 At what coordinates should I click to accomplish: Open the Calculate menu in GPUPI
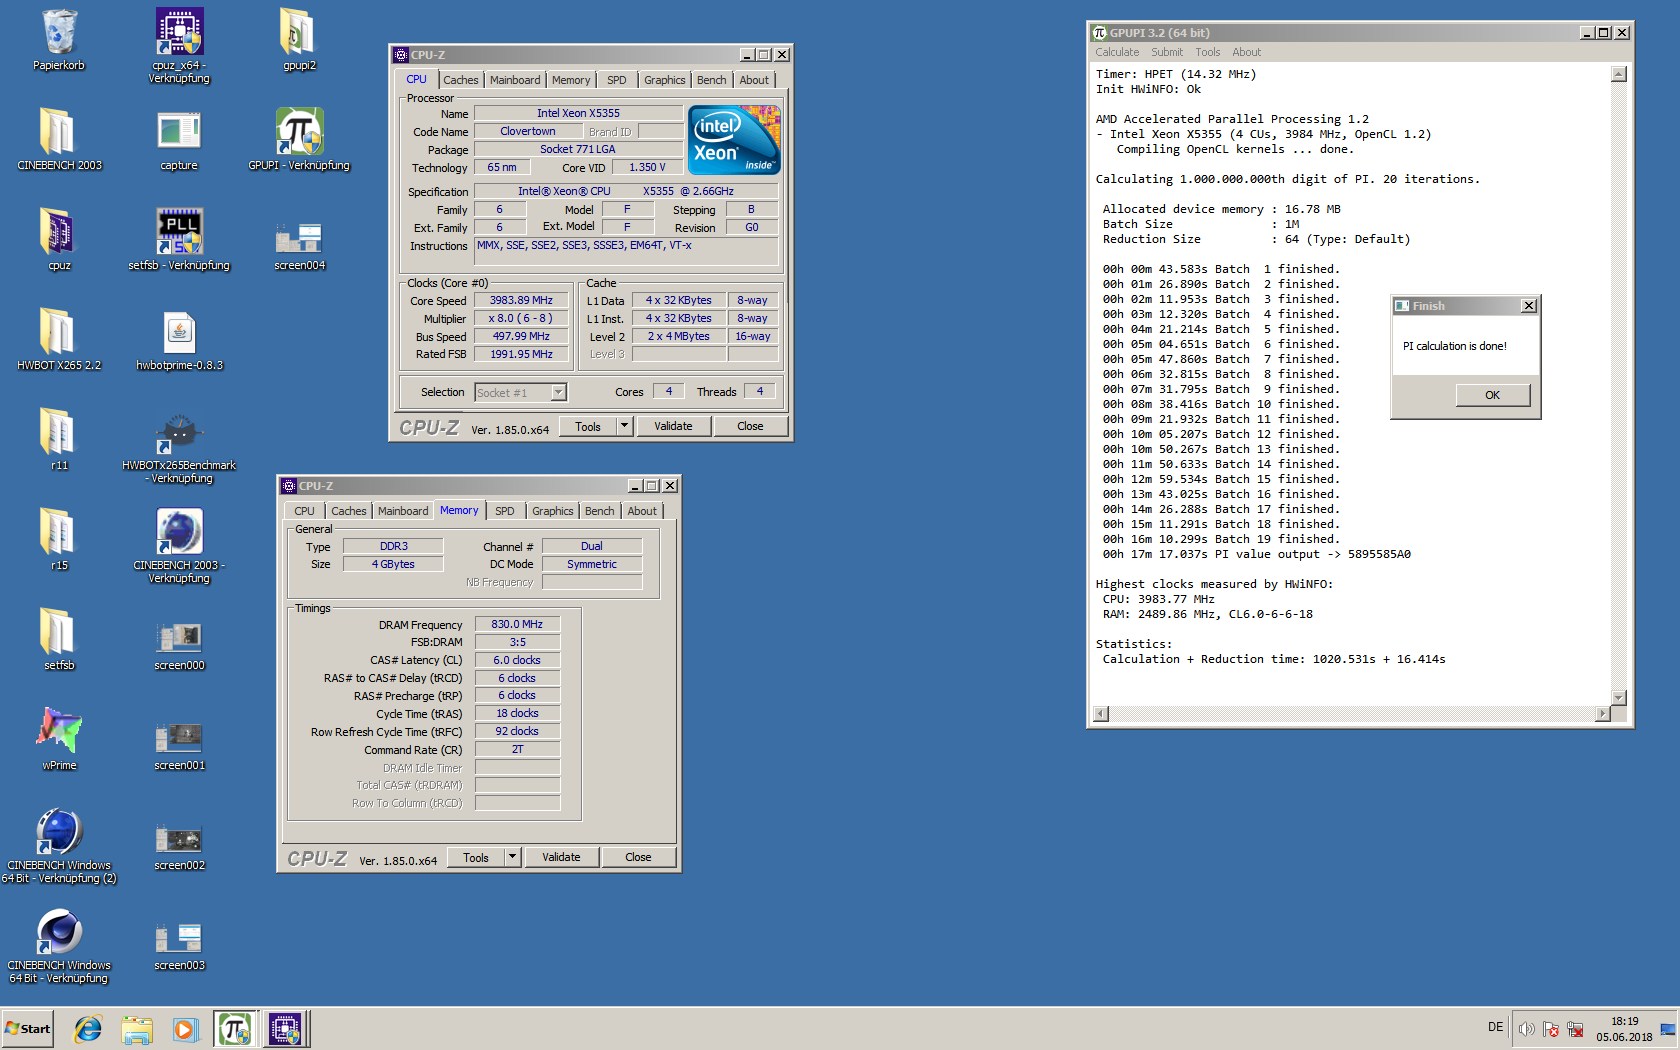pos(1117,52)
